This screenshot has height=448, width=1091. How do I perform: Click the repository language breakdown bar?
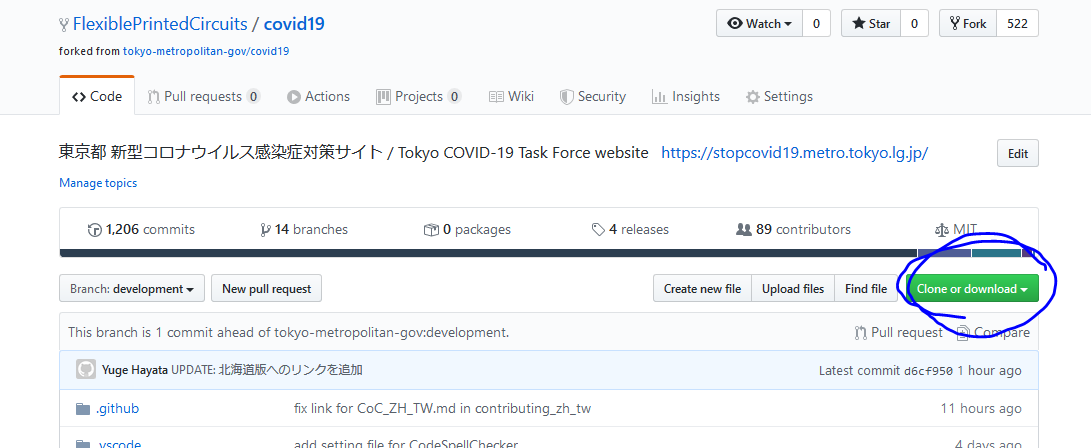(x=549, y=253)
